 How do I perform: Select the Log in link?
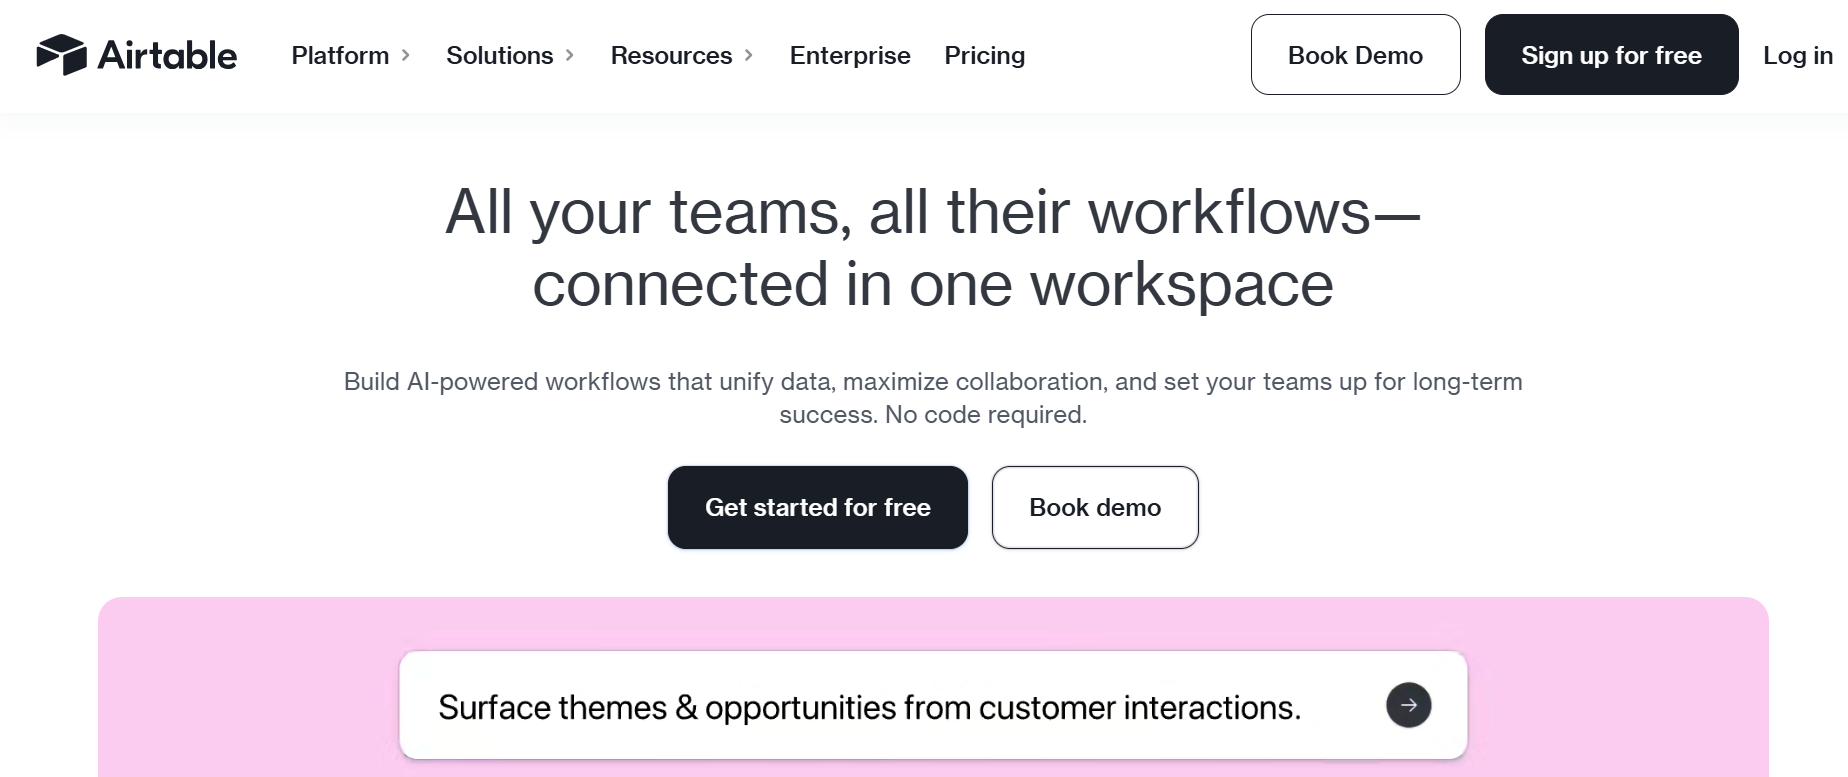tap(1797, 55)
